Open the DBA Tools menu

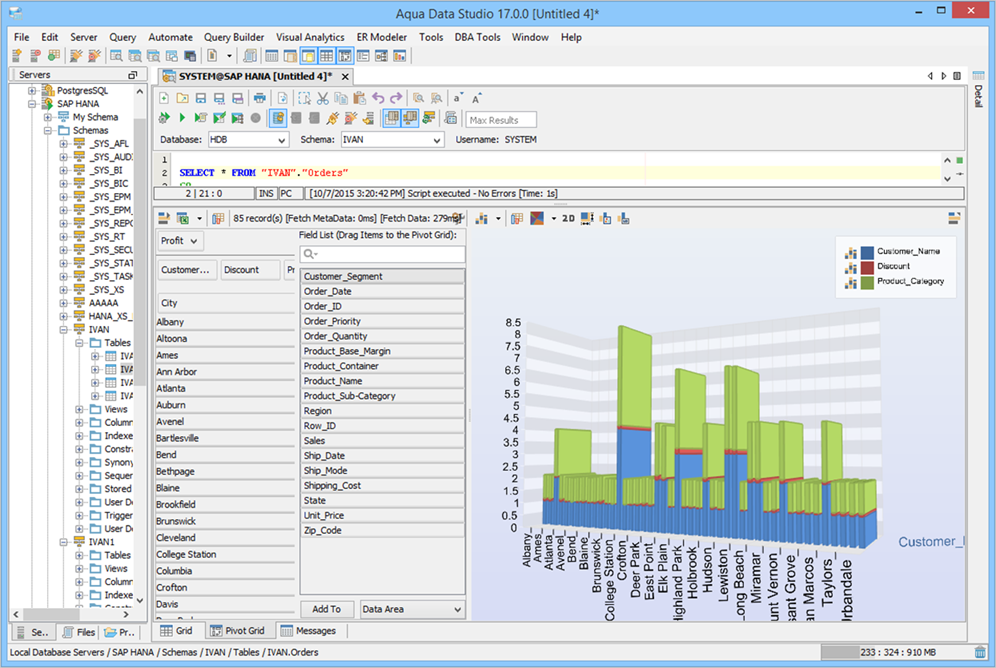click(477, 37)
